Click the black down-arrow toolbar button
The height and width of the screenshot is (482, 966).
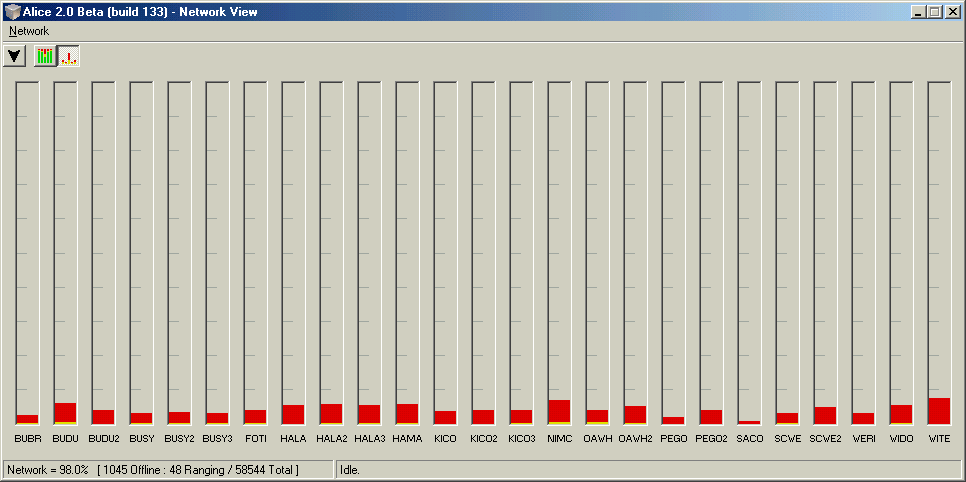click(15, 56)
